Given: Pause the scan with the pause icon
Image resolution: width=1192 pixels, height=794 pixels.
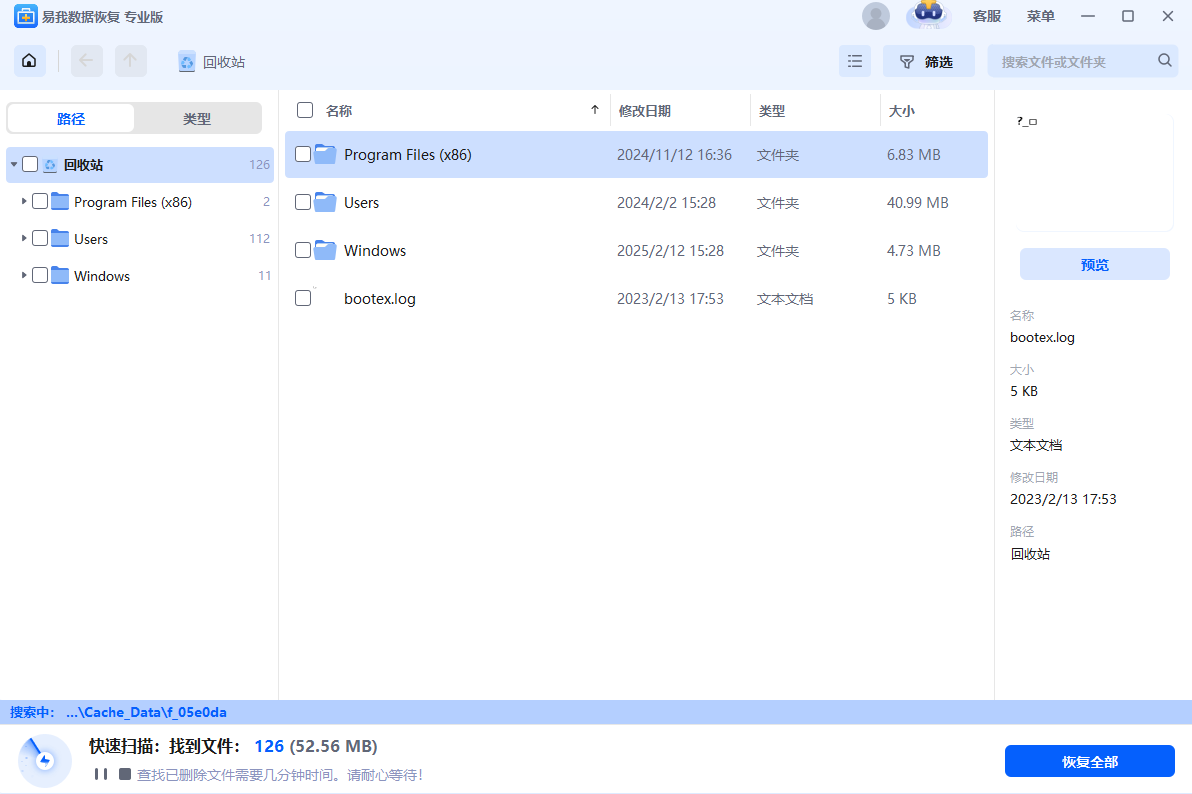Looking at the screenshot, I should 101,774.
